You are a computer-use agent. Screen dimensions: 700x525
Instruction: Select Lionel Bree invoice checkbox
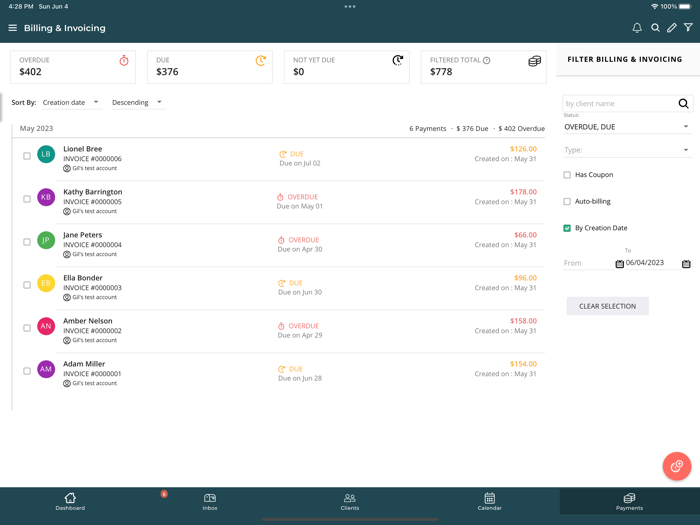pos(27,156)
